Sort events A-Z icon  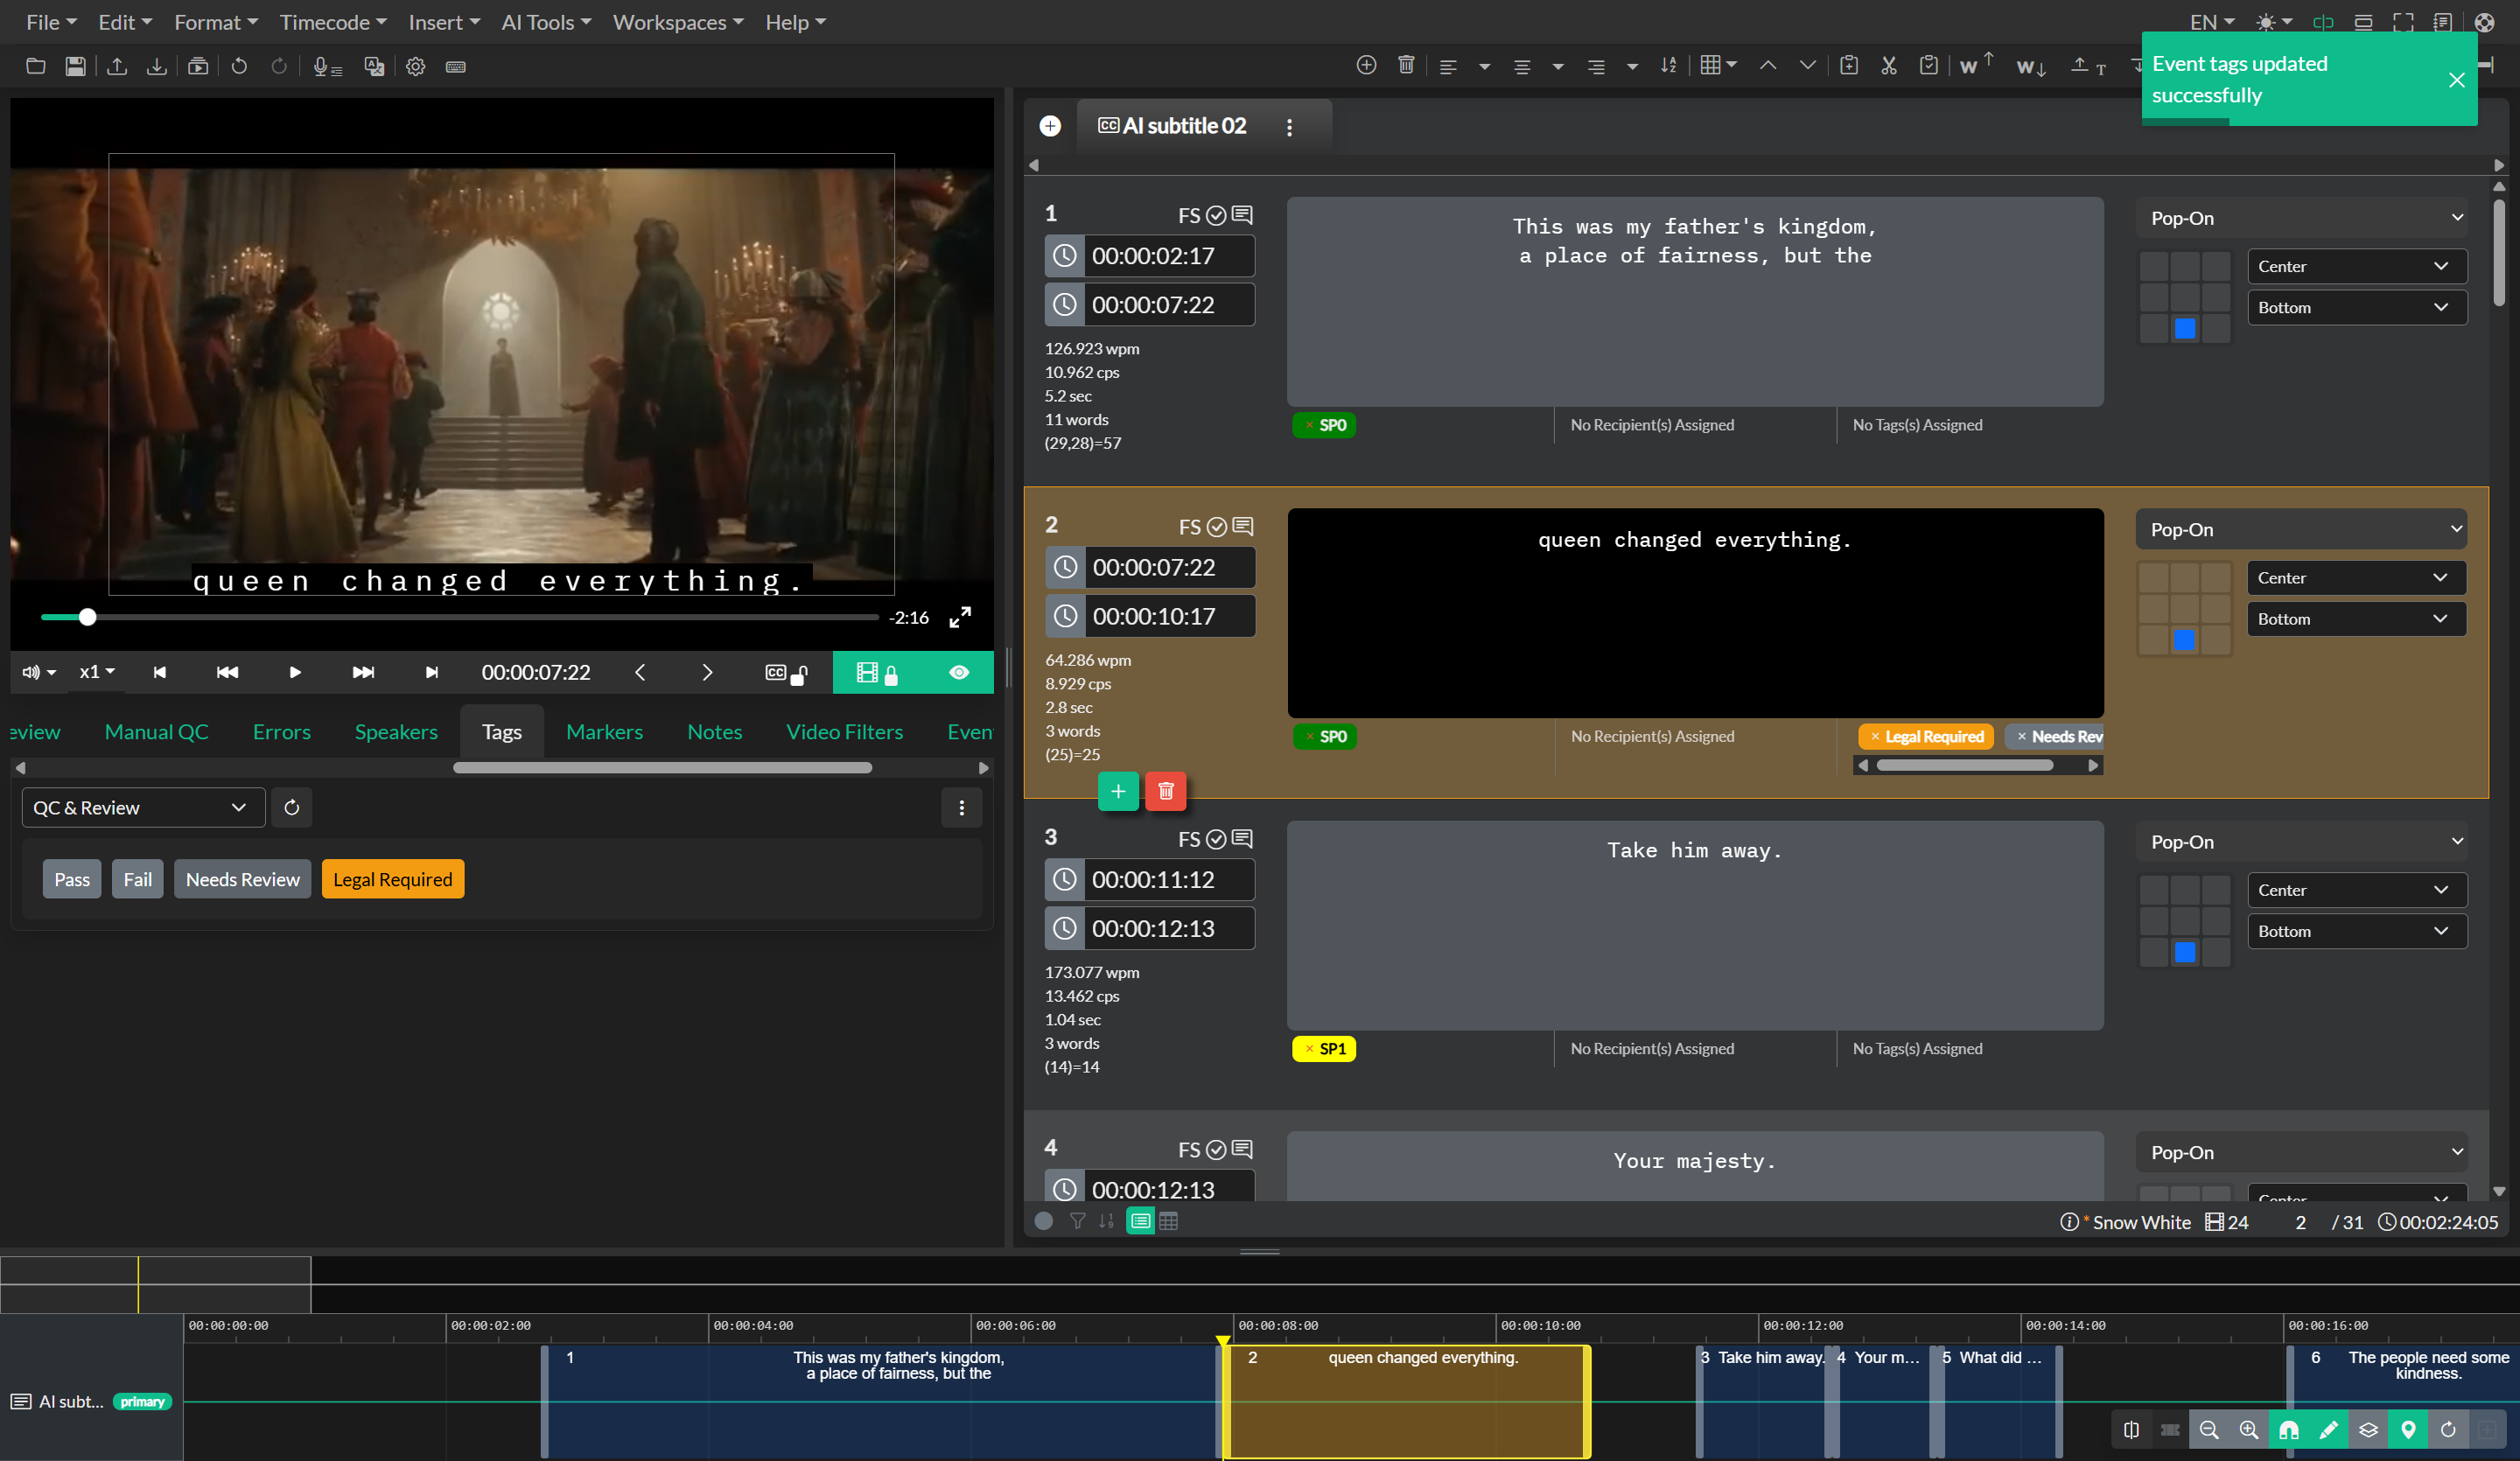click(x=1668, y=65)
